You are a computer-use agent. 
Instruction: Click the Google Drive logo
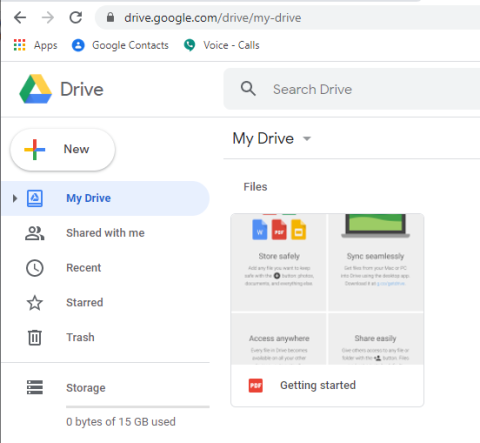click(36, 89)
